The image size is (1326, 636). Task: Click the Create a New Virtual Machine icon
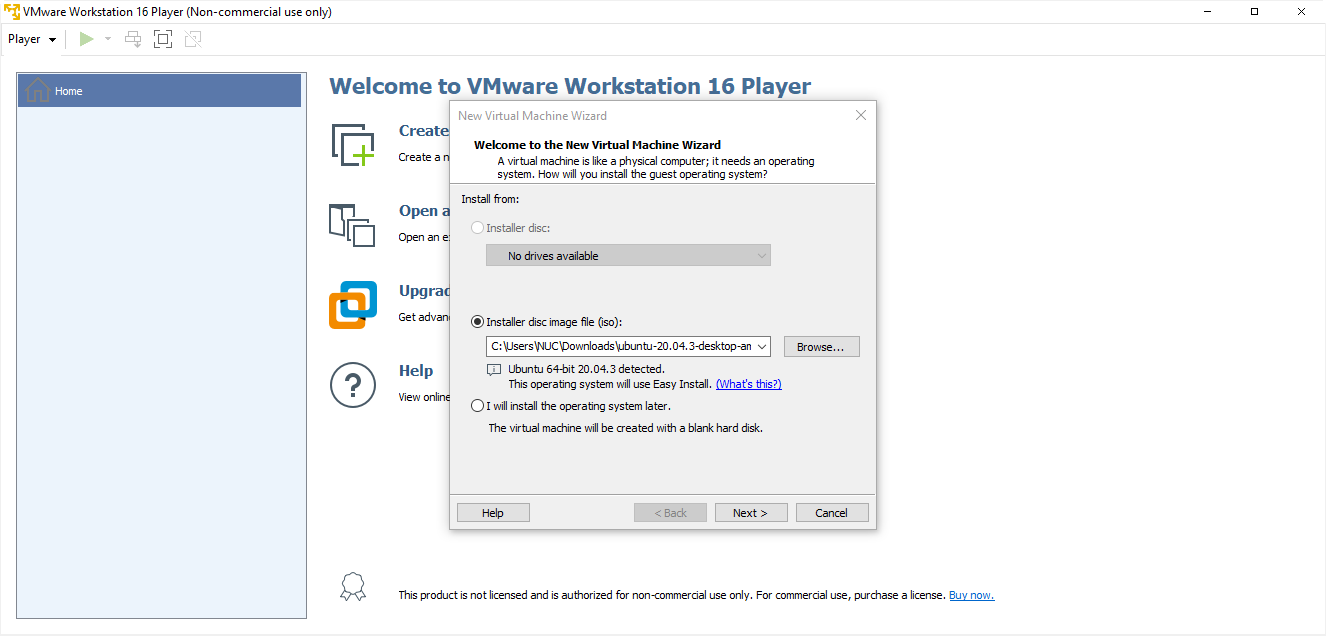[x=353, y=145]
